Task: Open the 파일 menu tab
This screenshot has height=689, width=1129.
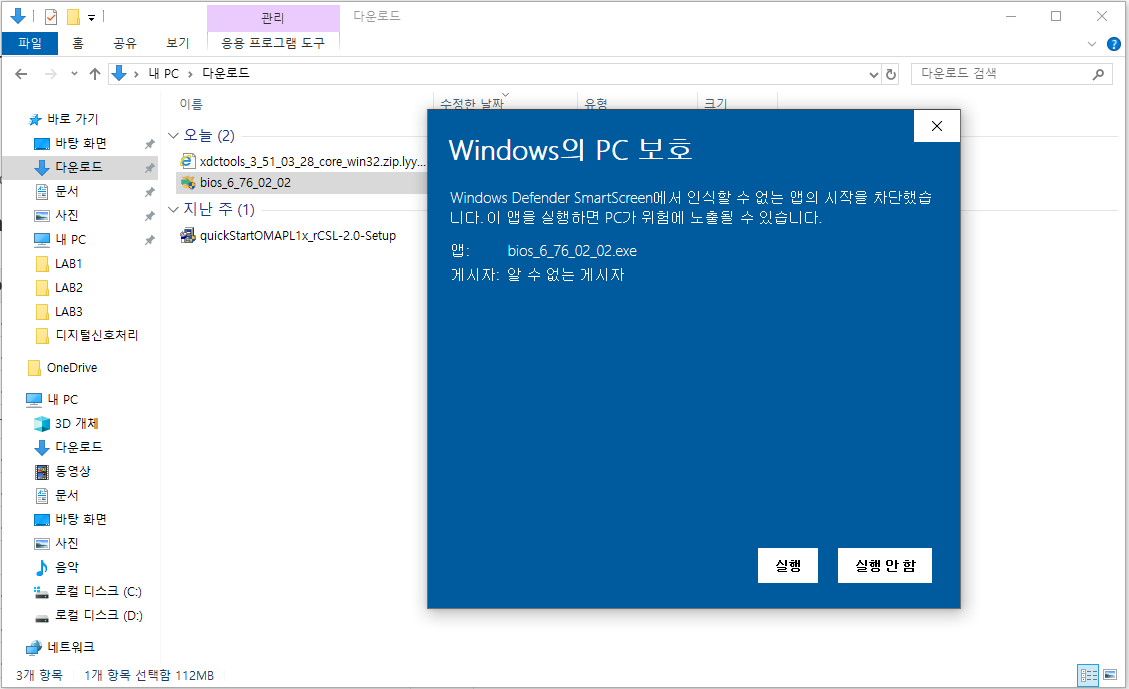Action: click(30, 43)
